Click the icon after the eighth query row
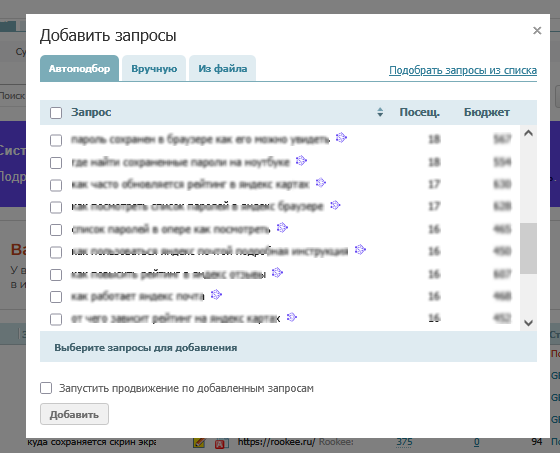This screenshot has height=453, width=560. pyautogui.click(x=216, y=295)
